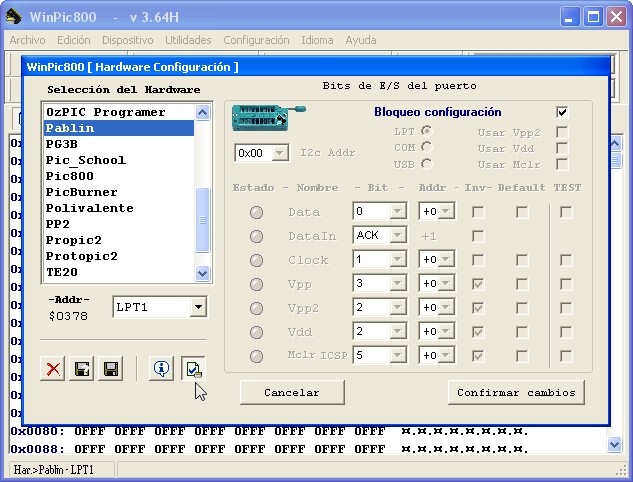The height and width of the screenshot is (482, 633).
Task: Toggle the Data row TEST checkbox
Action: coord(566,212)
